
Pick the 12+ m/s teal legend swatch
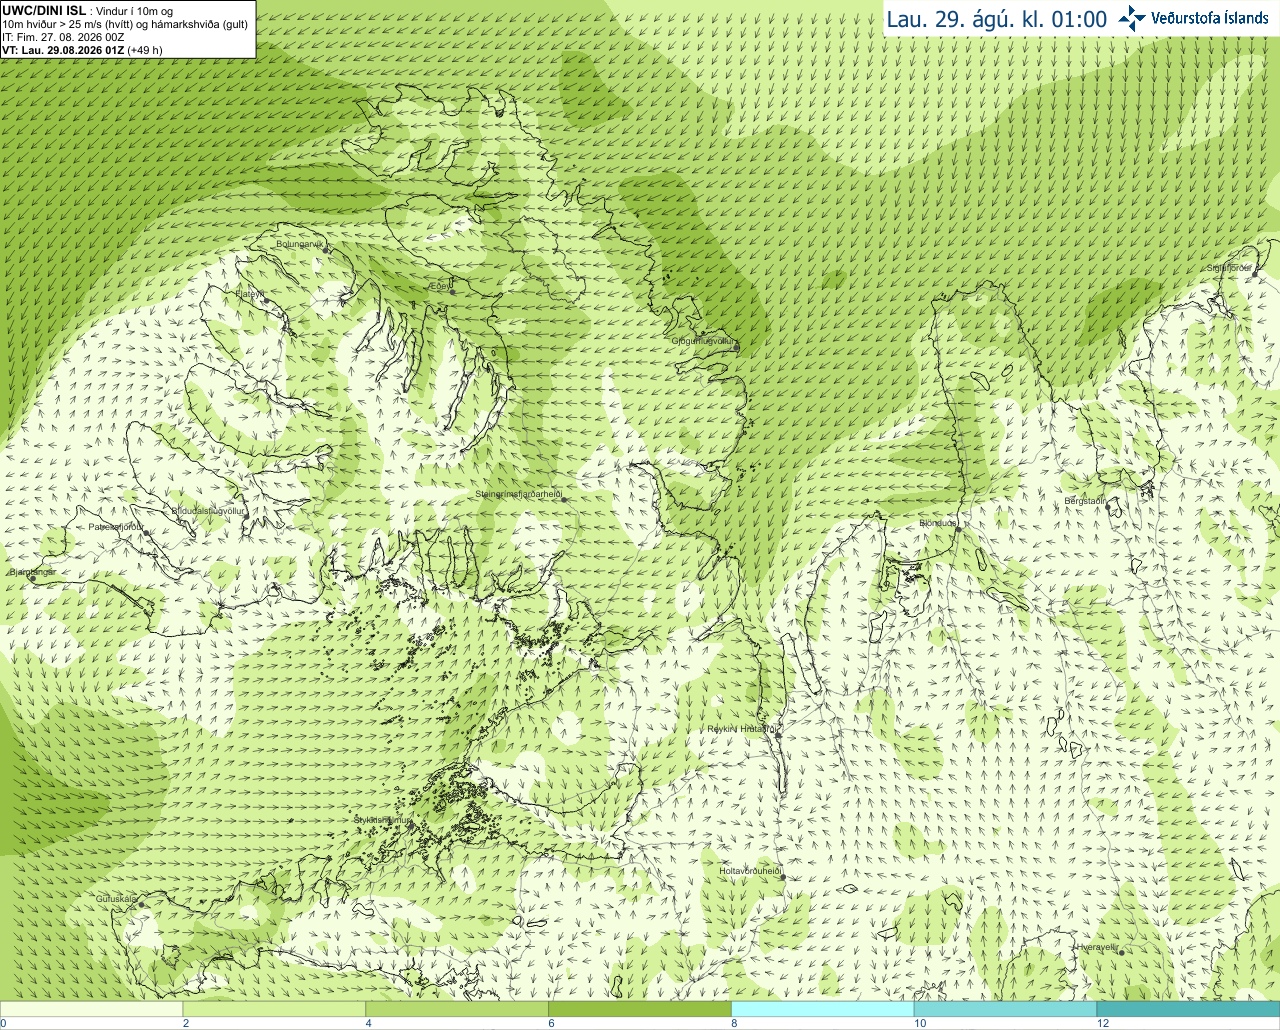tap(1188, 1009)
